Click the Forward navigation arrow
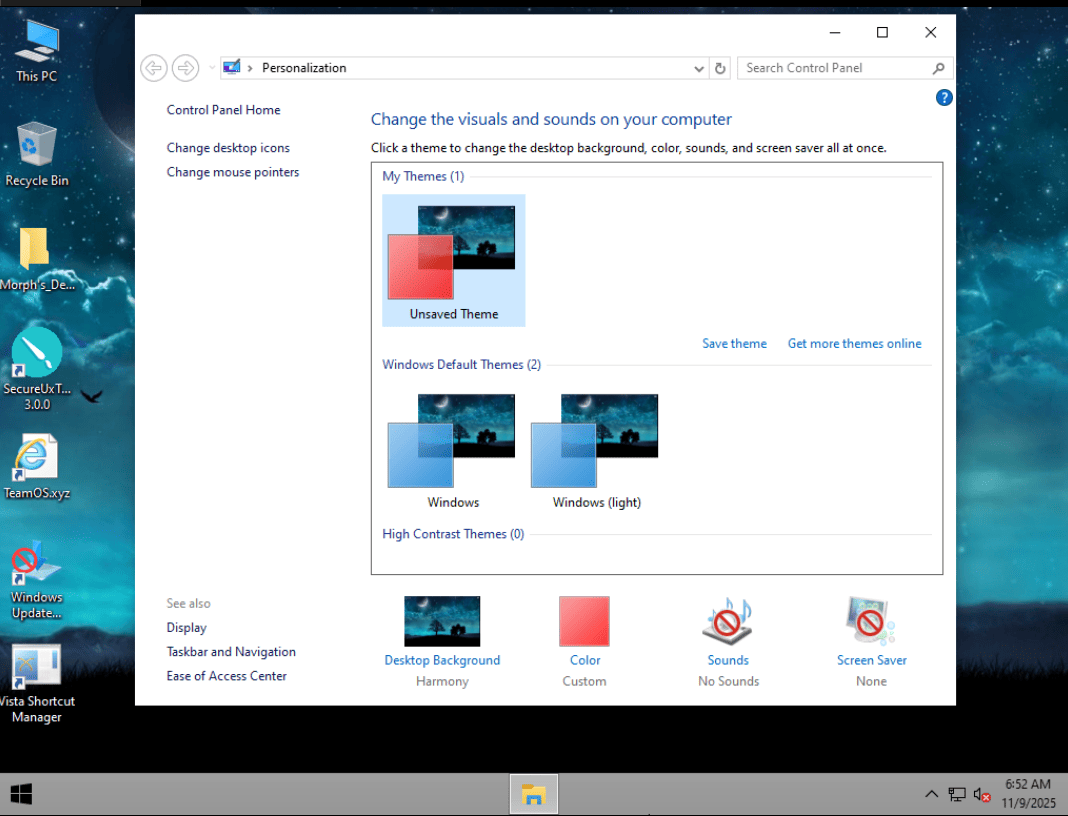This screenshot has width=1068, height=816. tap(185, 68)
